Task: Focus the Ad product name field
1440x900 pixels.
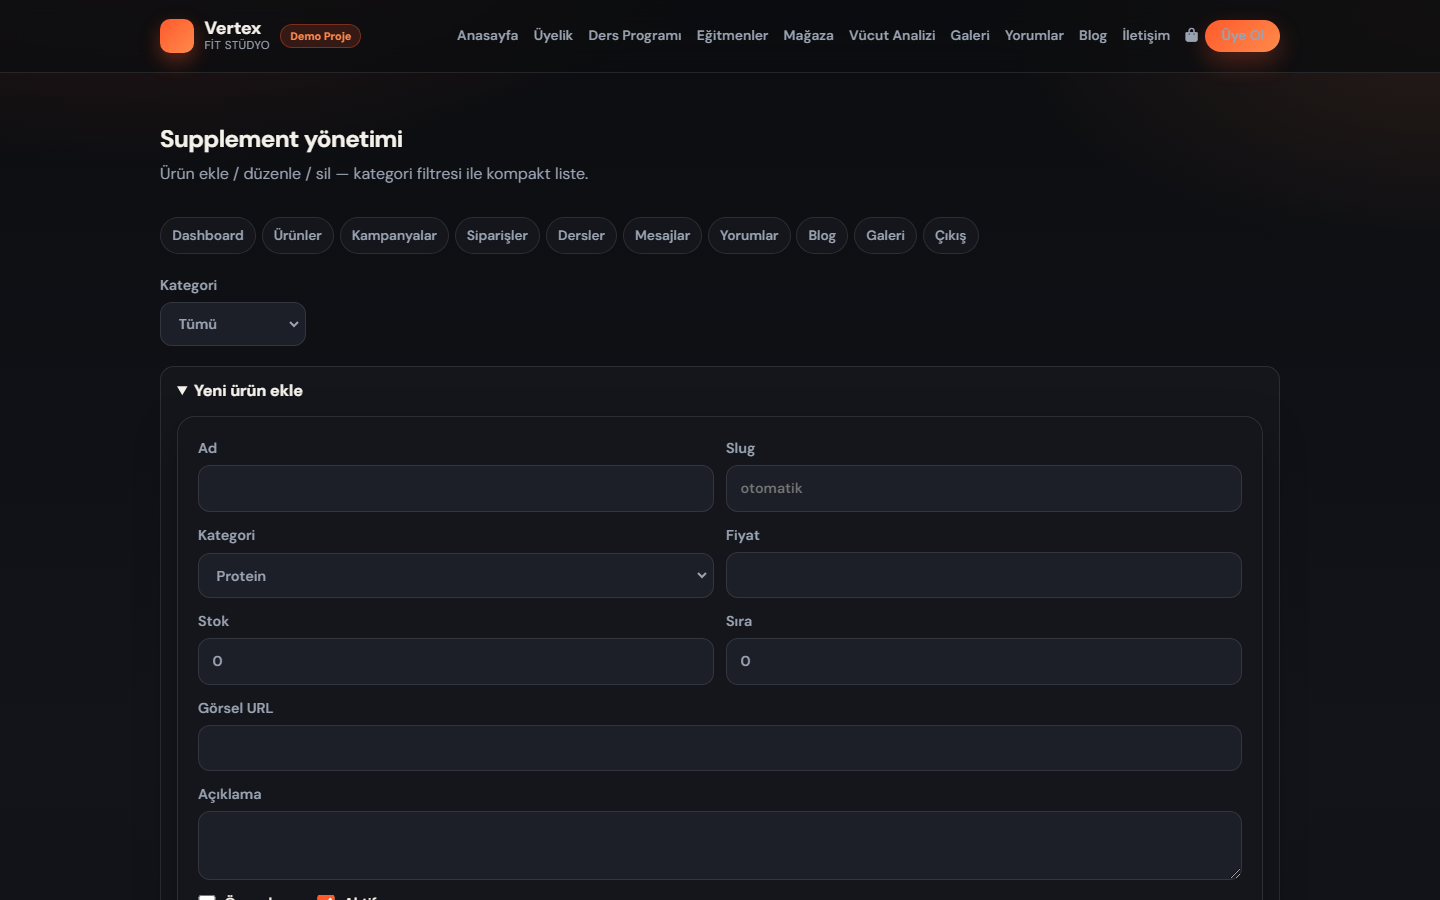Action: (456, 489)
